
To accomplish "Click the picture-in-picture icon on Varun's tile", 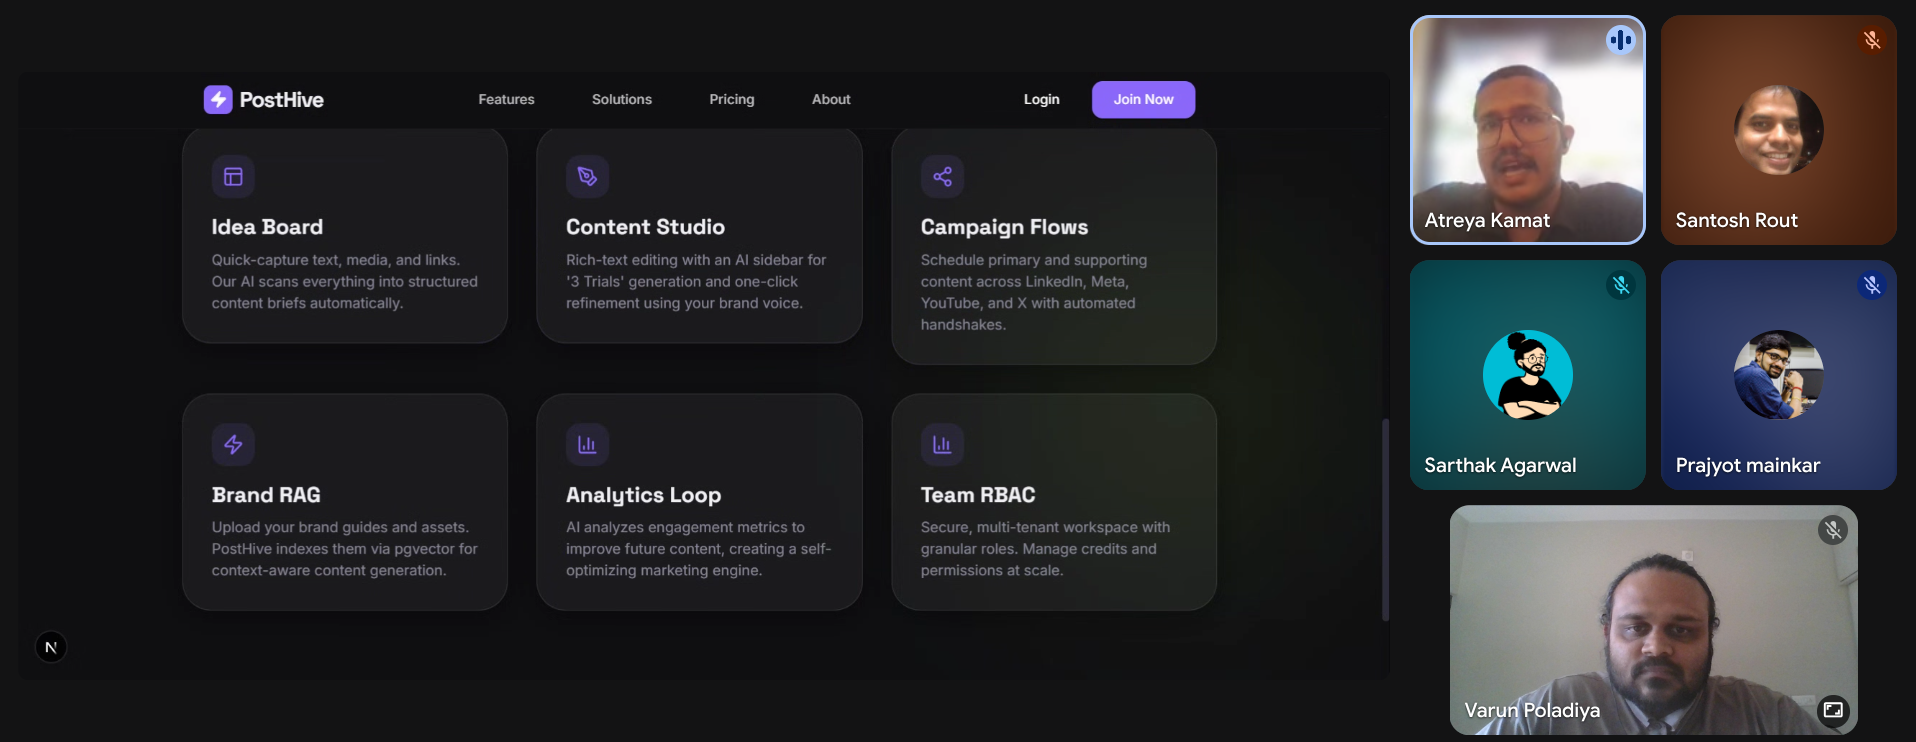I will (x=1832, y=710).
